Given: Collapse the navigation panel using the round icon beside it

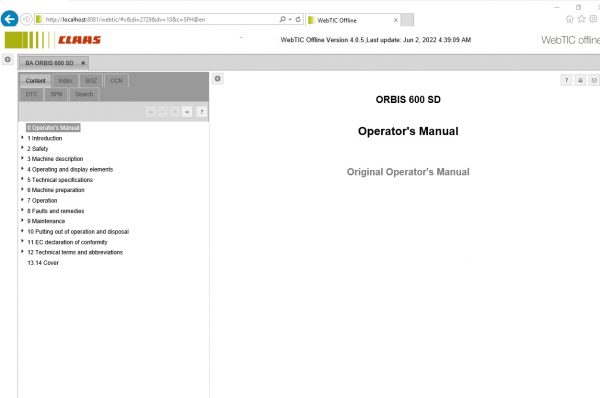Looking at the screenshot, I should click(x=218, y=78).
